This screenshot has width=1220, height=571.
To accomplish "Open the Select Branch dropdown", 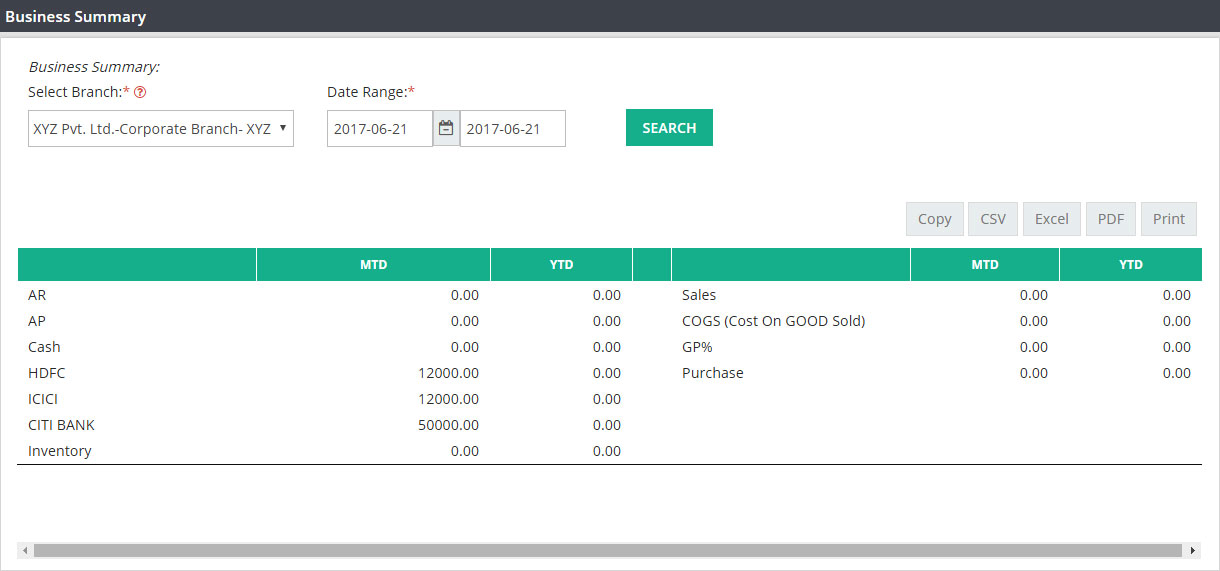I will pyautogui.click(x=161, y=128).
